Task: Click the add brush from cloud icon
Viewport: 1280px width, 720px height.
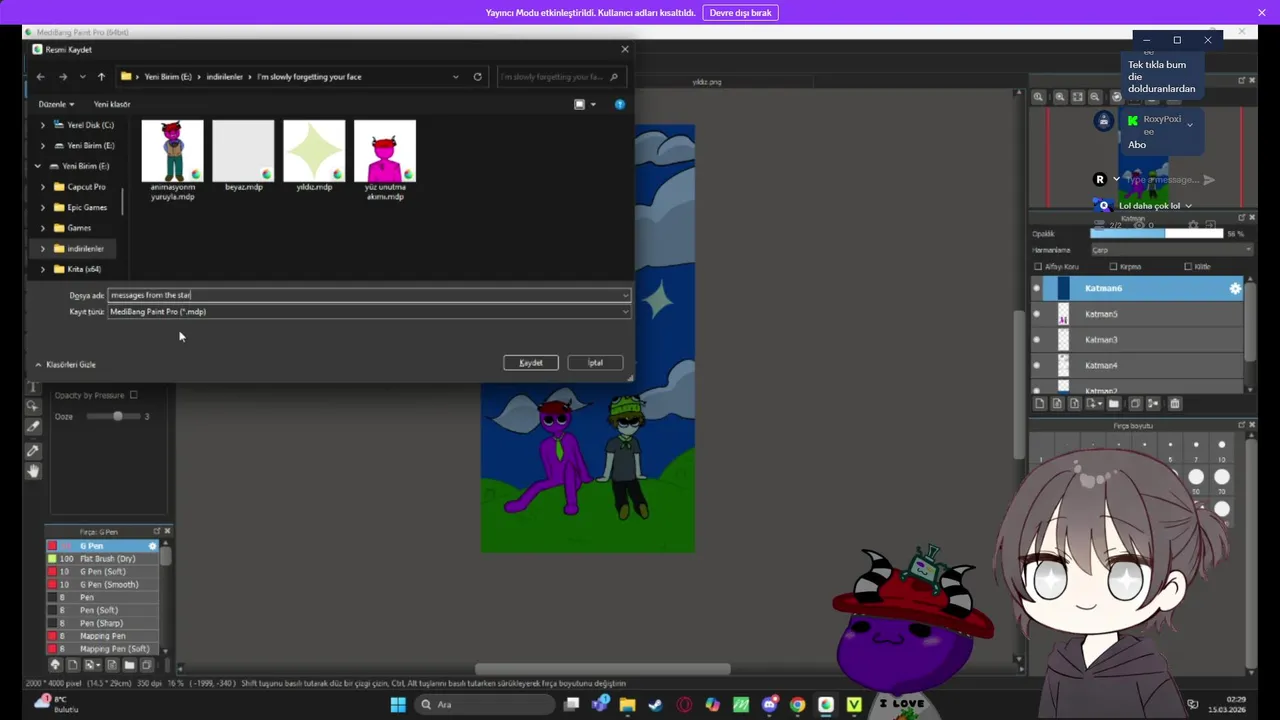Action: click(x=55, y=665)
